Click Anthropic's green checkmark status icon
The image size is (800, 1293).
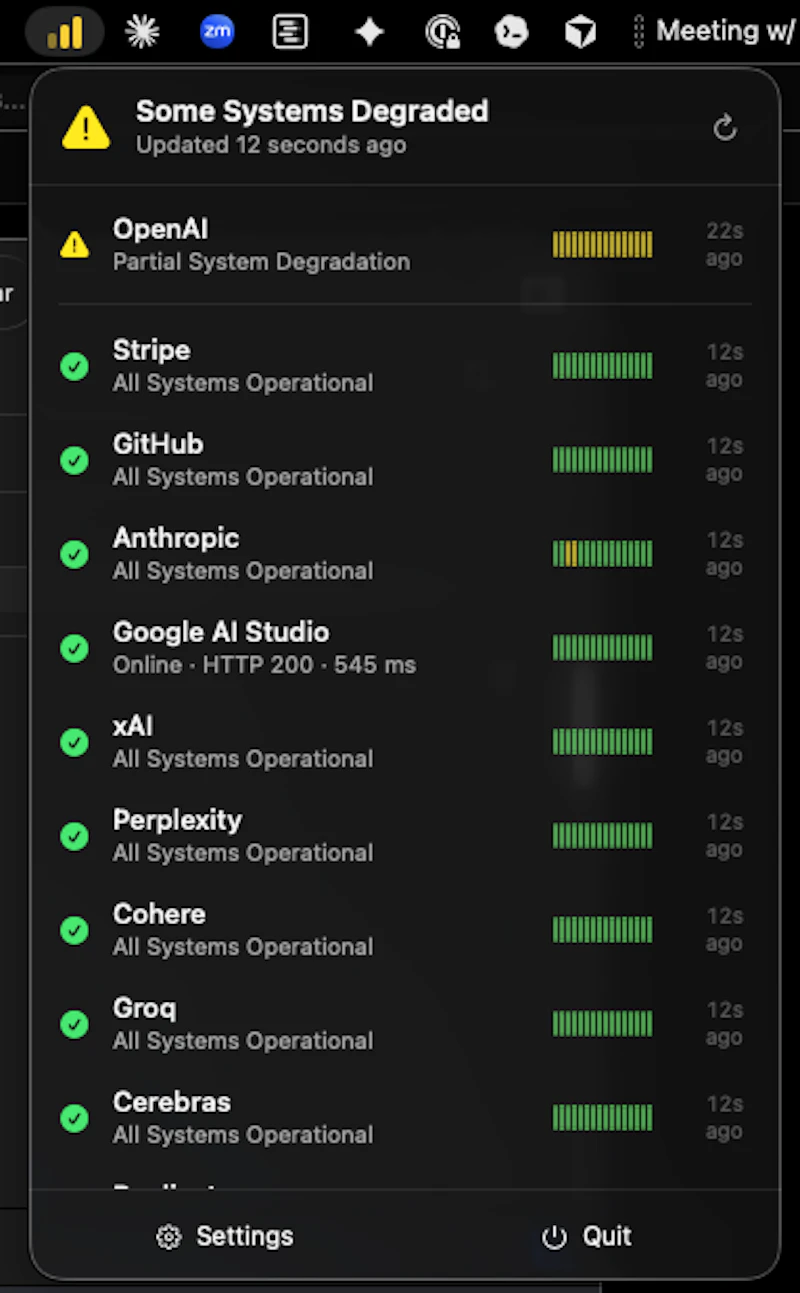click(x=74, y=554)
